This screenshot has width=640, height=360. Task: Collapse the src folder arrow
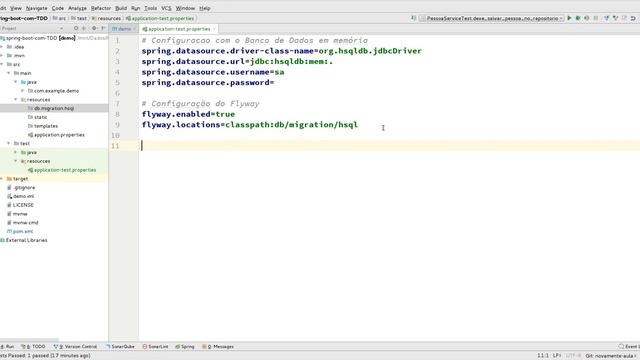tap(2, 64)
